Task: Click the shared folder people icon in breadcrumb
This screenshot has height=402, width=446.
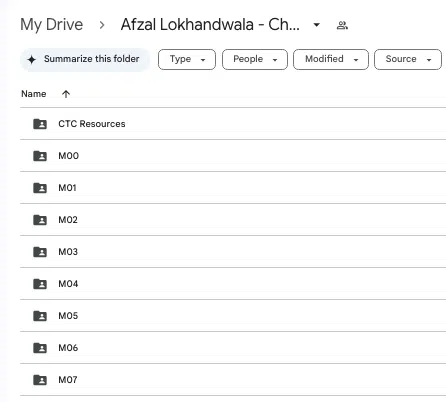Action: coord(342,25)
